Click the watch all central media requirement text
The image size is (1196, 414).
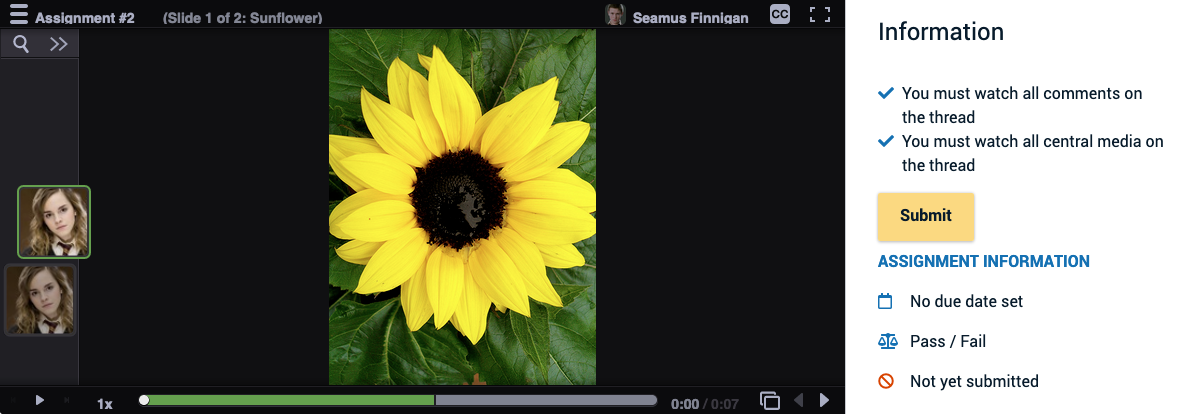tap(1033, 153)
